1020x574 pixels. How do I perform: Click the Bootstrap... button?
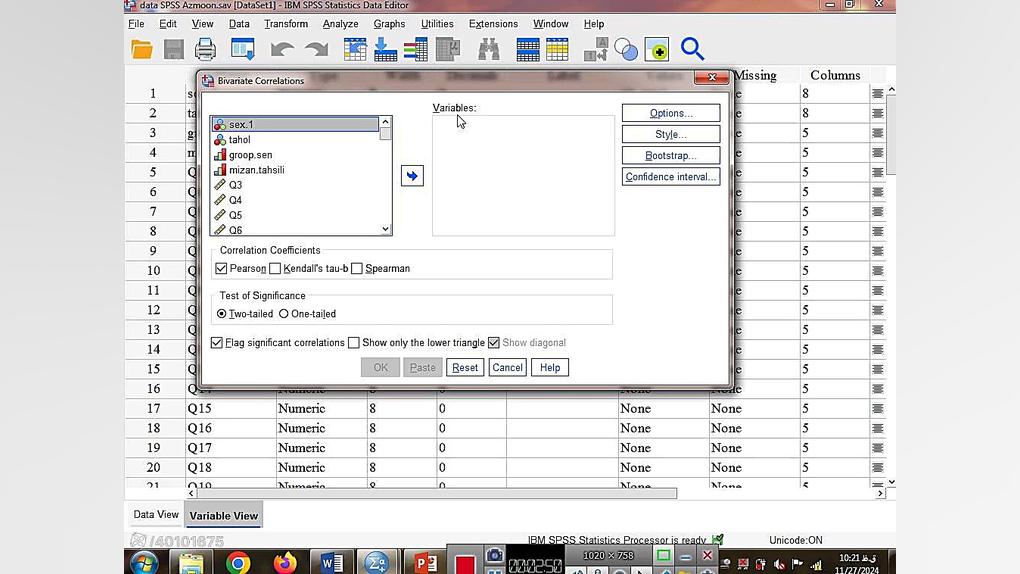tap(671, 156)
